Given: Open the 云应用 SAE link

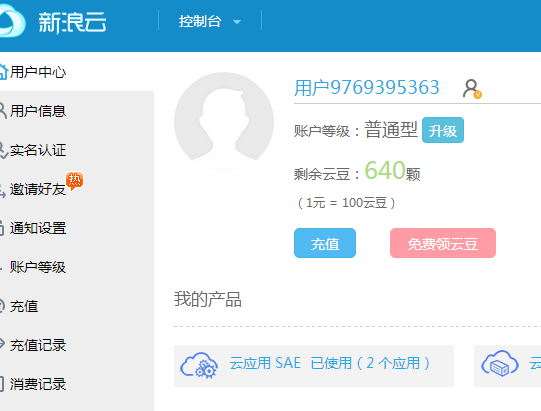Looking at the screenshot, I should pyautogui.click(x=265, y=363).
